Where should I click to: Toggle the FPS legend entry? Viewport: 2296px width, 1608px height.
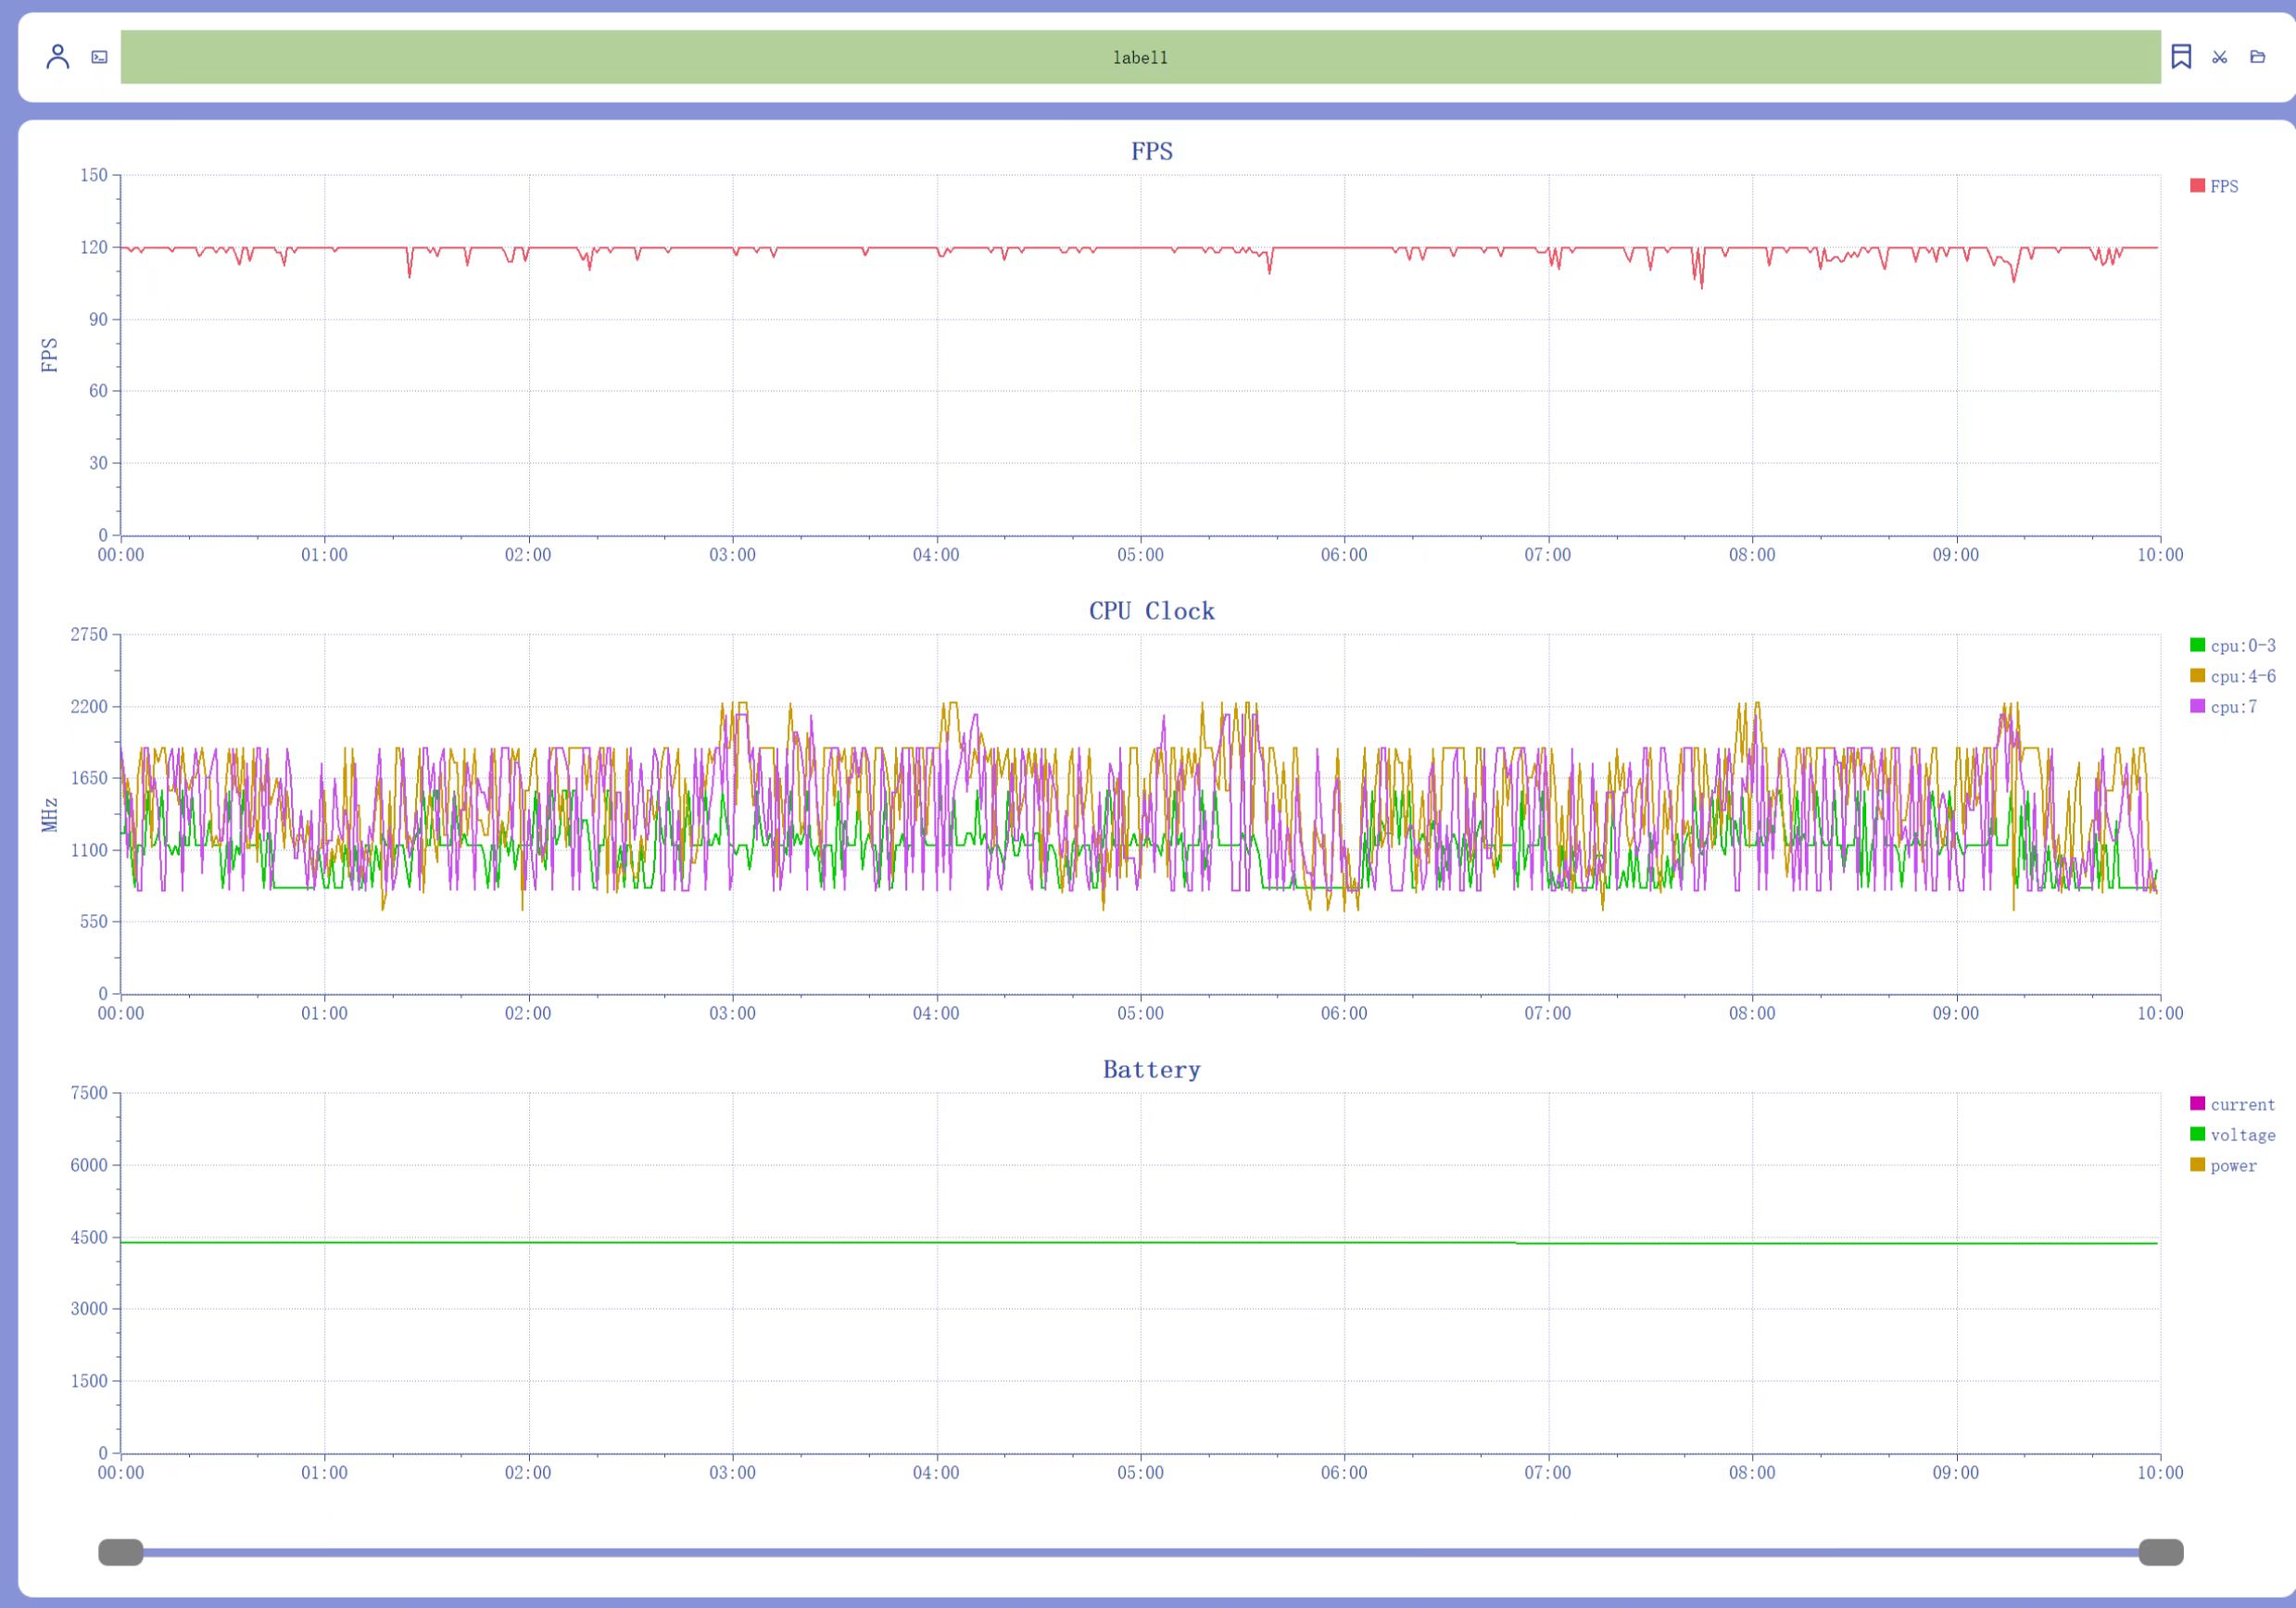point(2214,186)
